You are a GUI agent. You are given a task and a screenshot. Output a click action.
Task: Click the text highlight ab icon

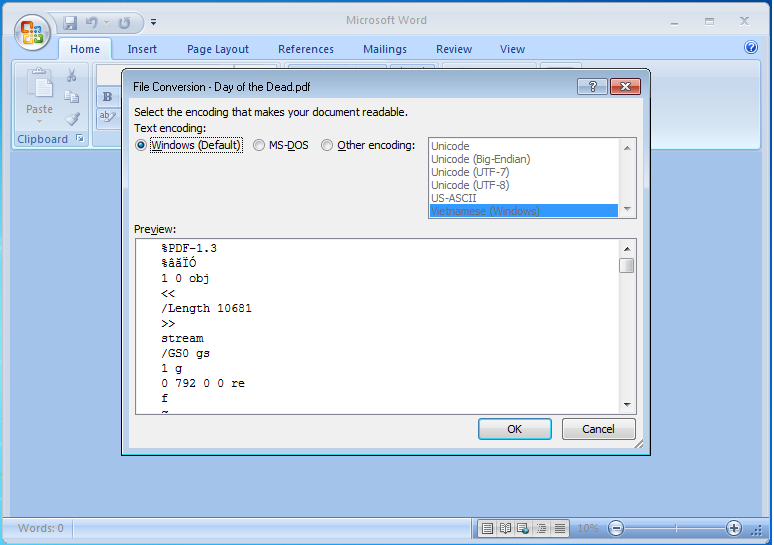(x=108, y=117)
